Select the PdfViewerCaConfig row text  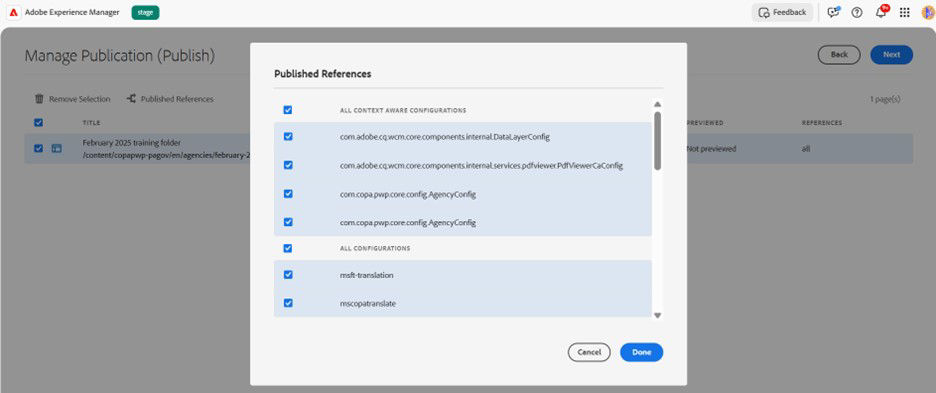pos(481,165)
